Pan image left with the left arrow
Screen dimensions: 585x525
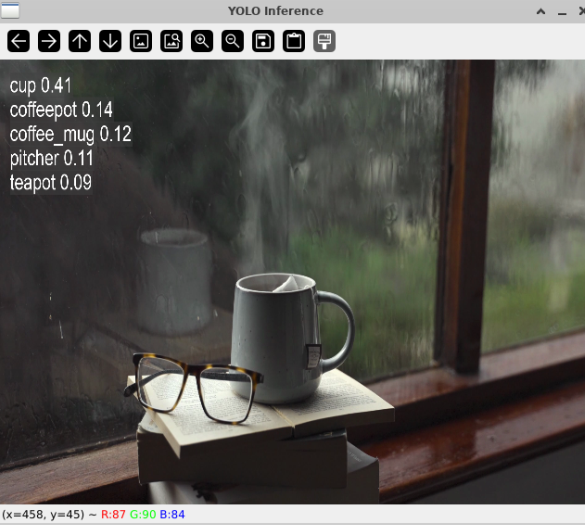18,41
